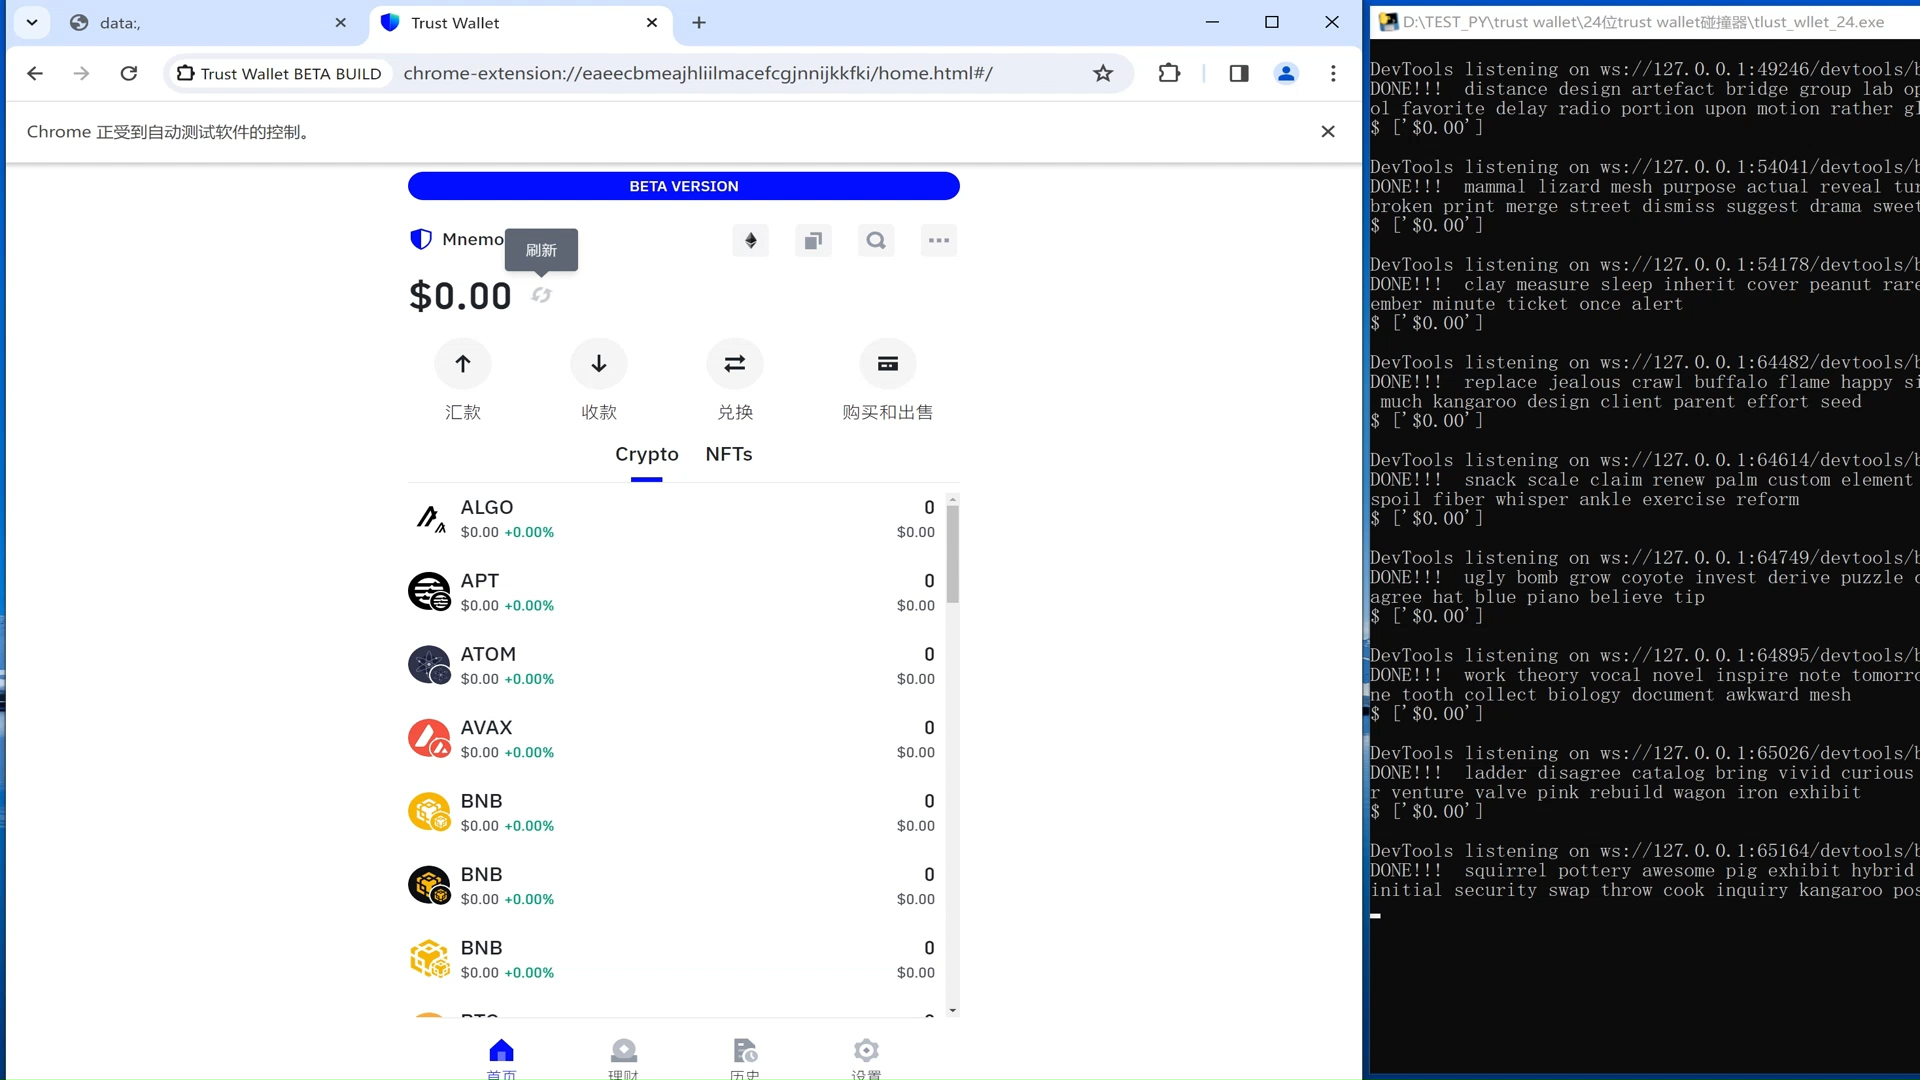Click the AVAX token name

click(x=487, y=728)
